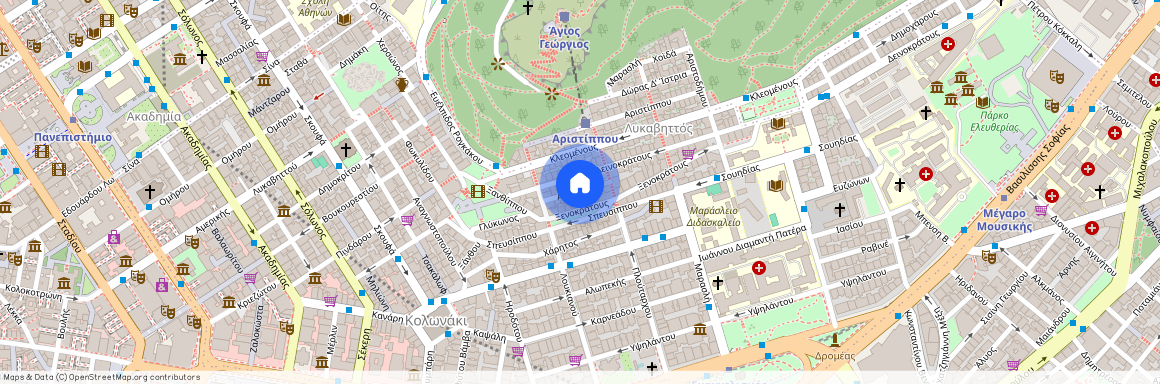Screen dimensions: 1160x384
Task: Click theatre masks icon below Μέγαρο Μουσικής
Action: tap(988, 256)
